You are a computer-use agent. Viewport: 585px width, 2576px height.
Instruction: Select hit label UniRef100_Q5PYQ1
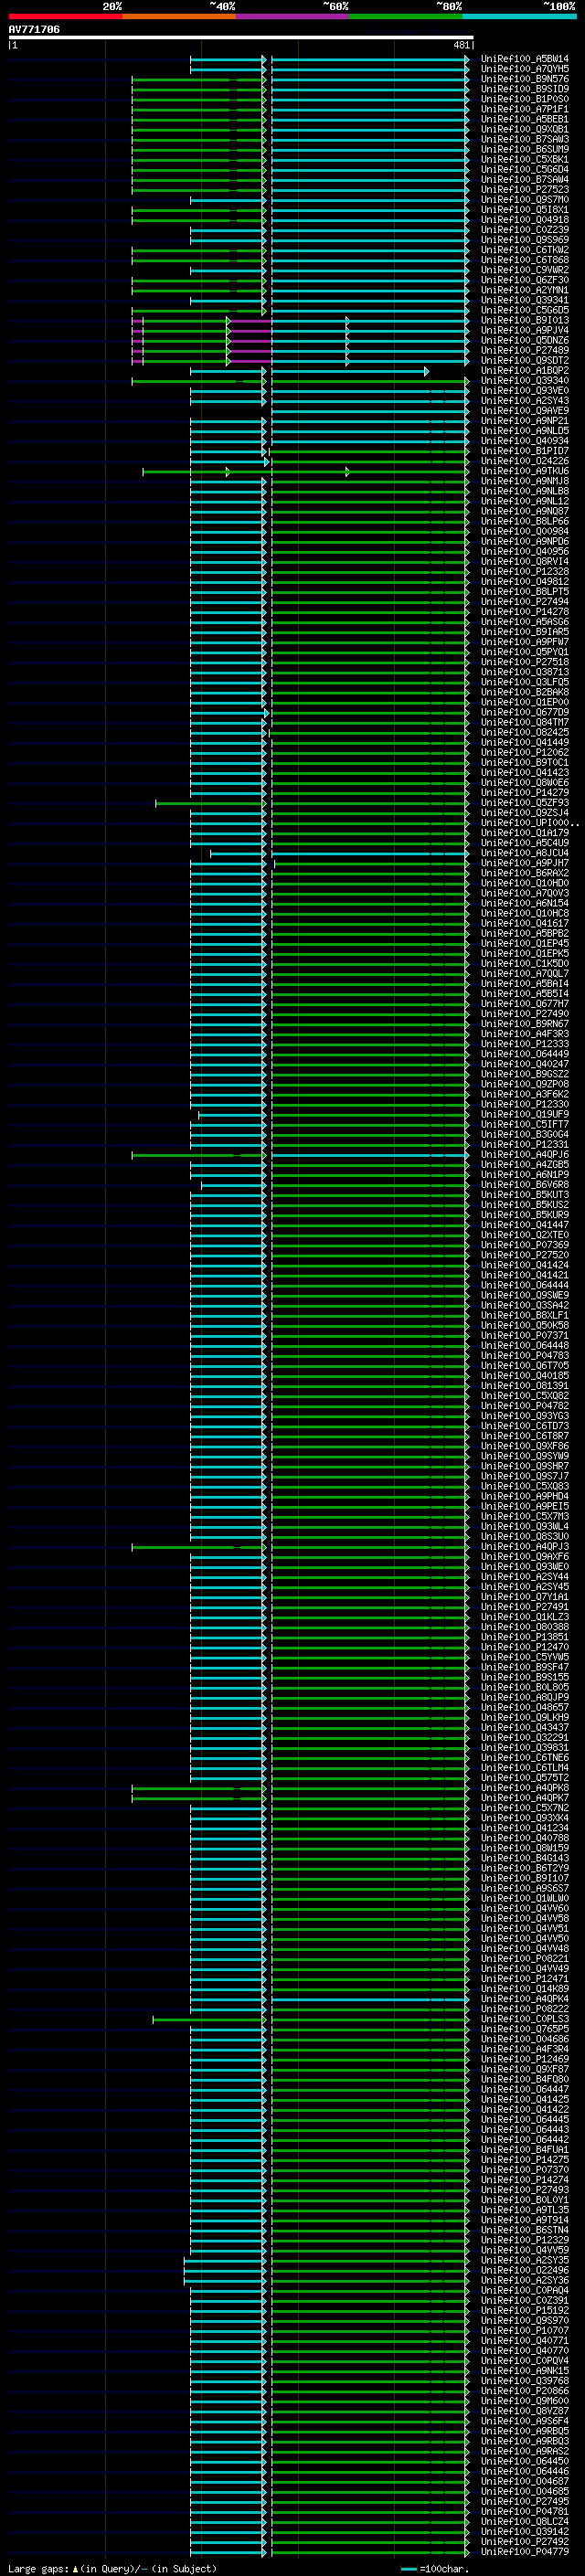coord(525,652)
